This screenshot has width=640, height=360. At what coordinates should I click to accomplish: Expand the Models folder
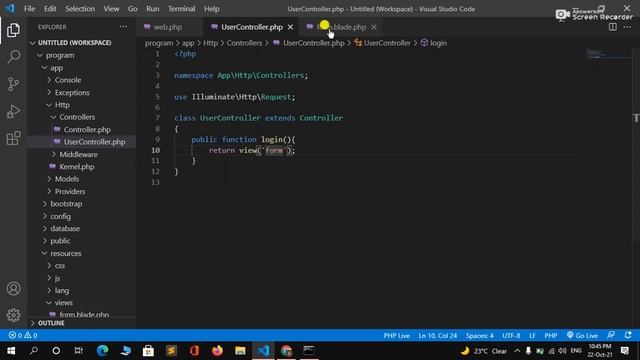click(x=67, y=179)
